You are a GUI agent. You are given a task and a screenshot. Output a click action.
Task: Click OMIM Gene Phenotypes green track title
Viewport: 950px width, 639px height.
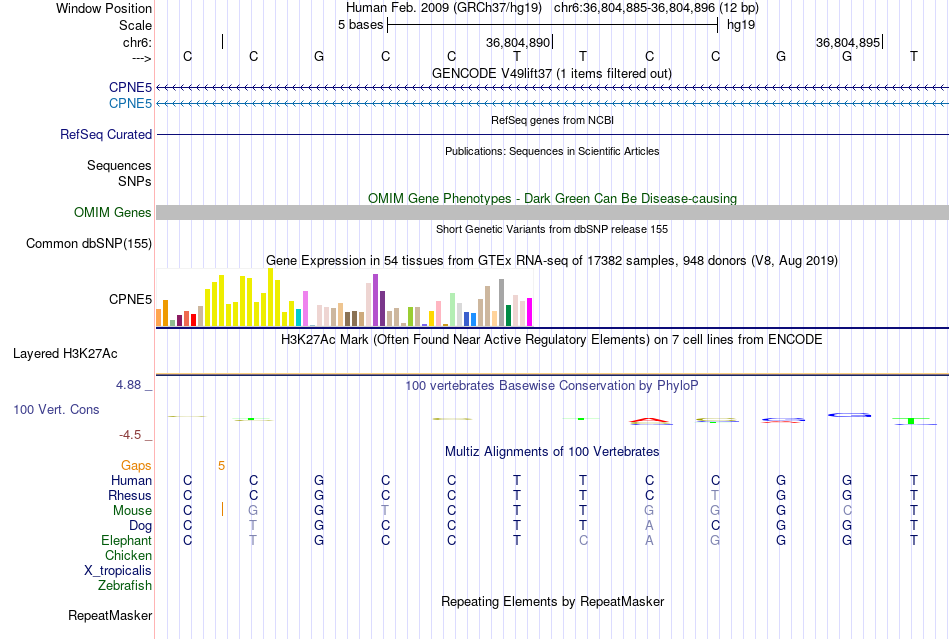[553, 198]
